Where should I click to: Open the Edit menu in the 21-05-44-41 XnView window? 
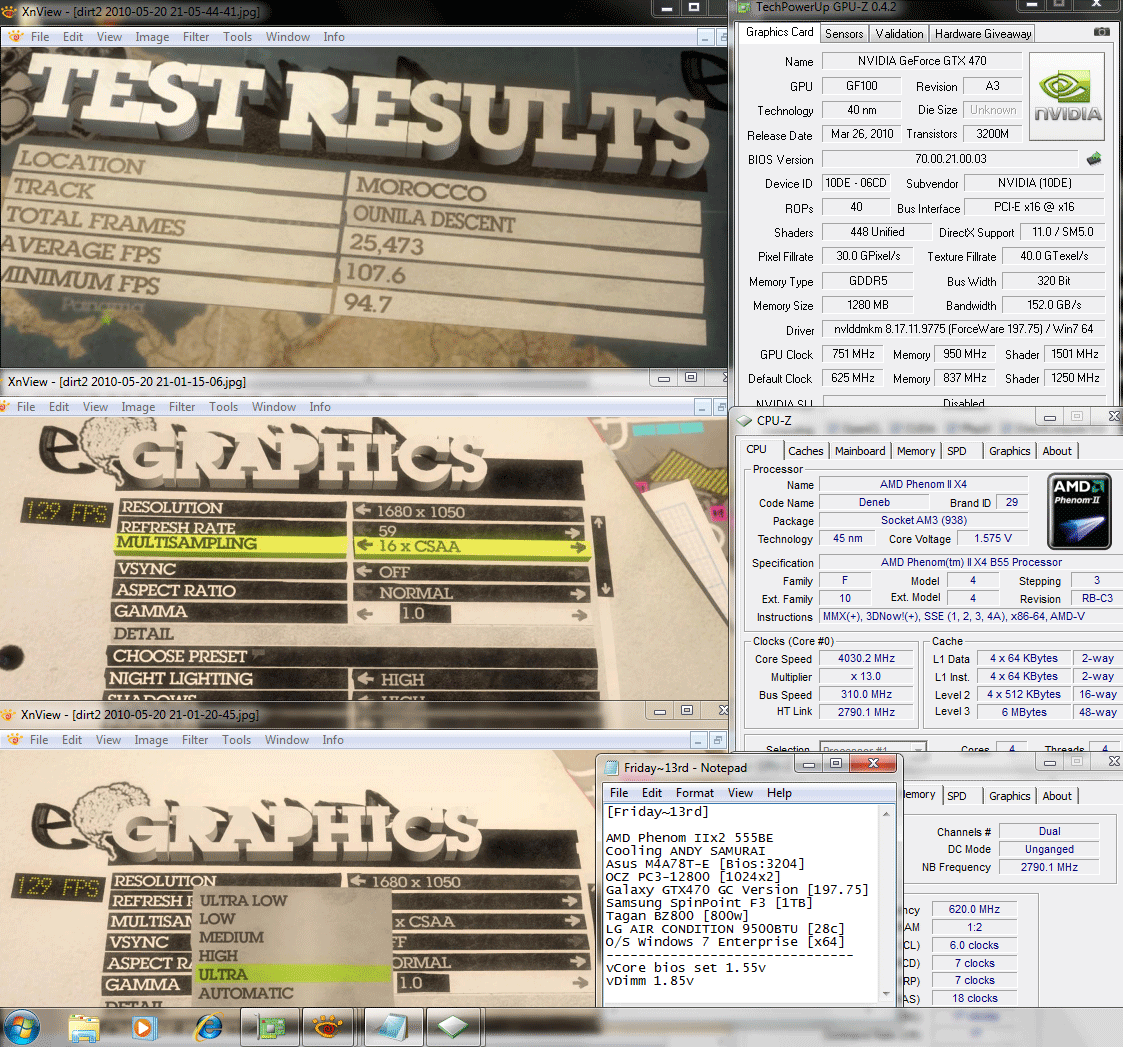[x=72, y=37]
